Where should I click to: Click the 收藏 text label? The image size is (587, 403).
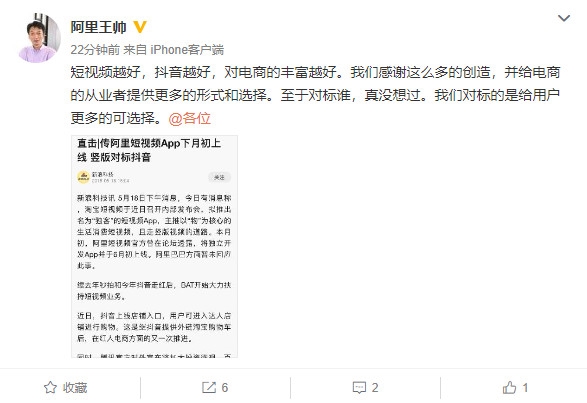[x=75, y=388]
